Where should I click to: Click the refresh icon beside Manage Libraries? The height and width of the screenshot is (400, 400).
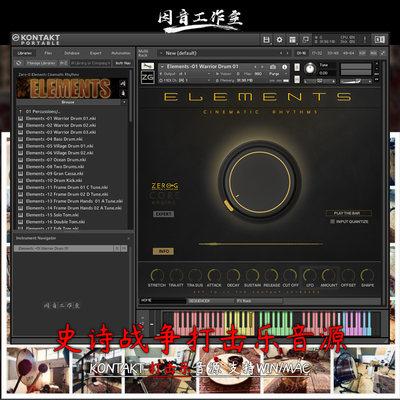coord(19,63)
